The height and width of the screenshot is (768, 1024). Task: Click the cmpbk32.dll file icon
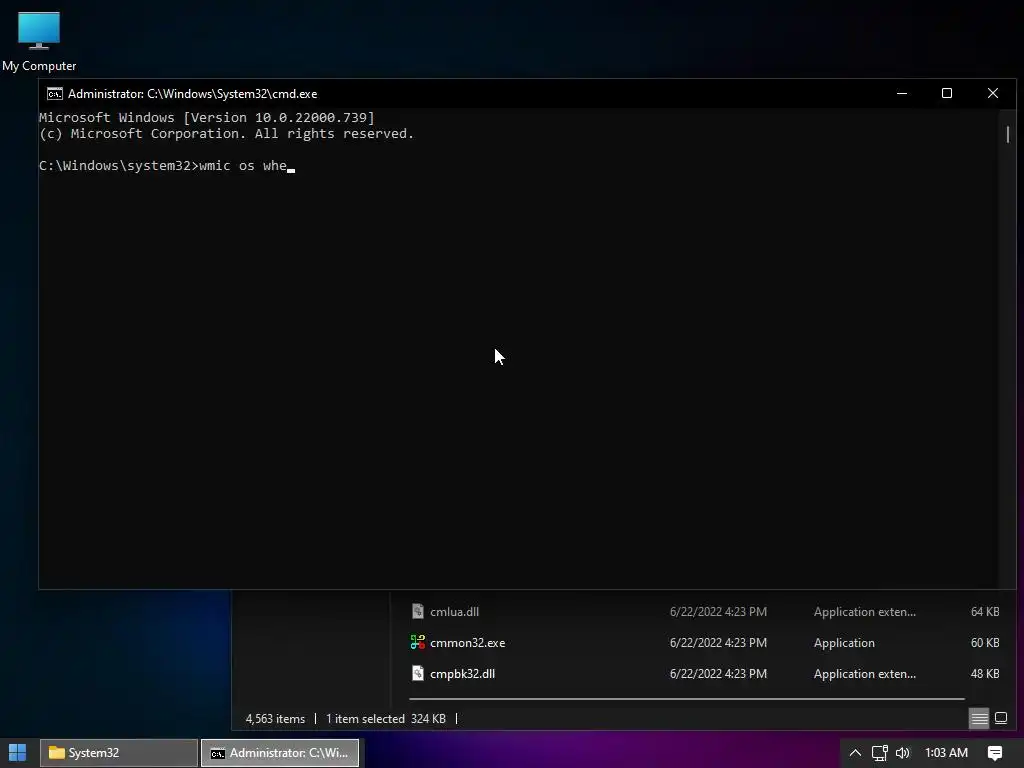418,673
